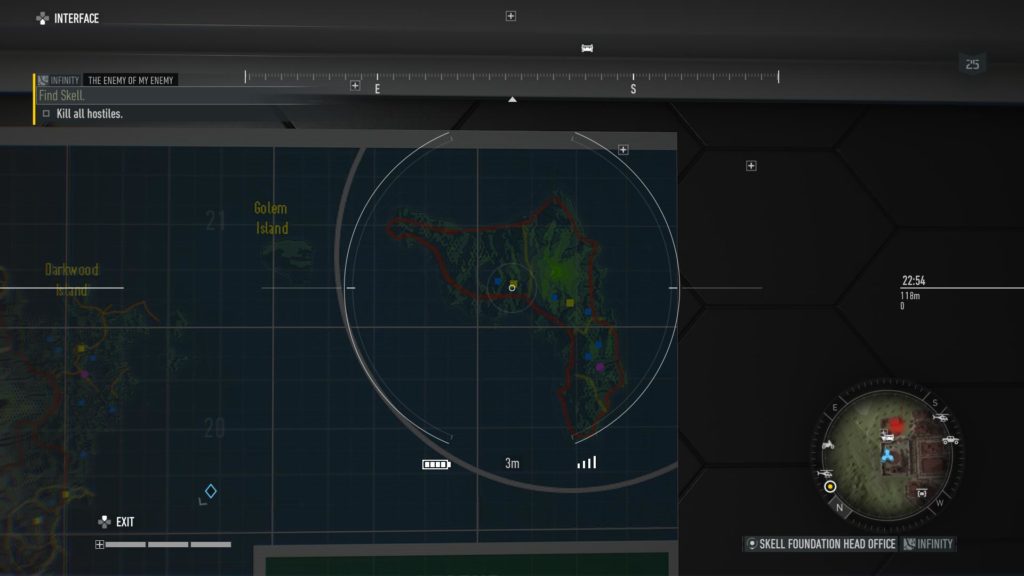The width and height of the screenshot is (1024, 576).
Task: Click the N marker on minimap ring
Action: [840, 507]
